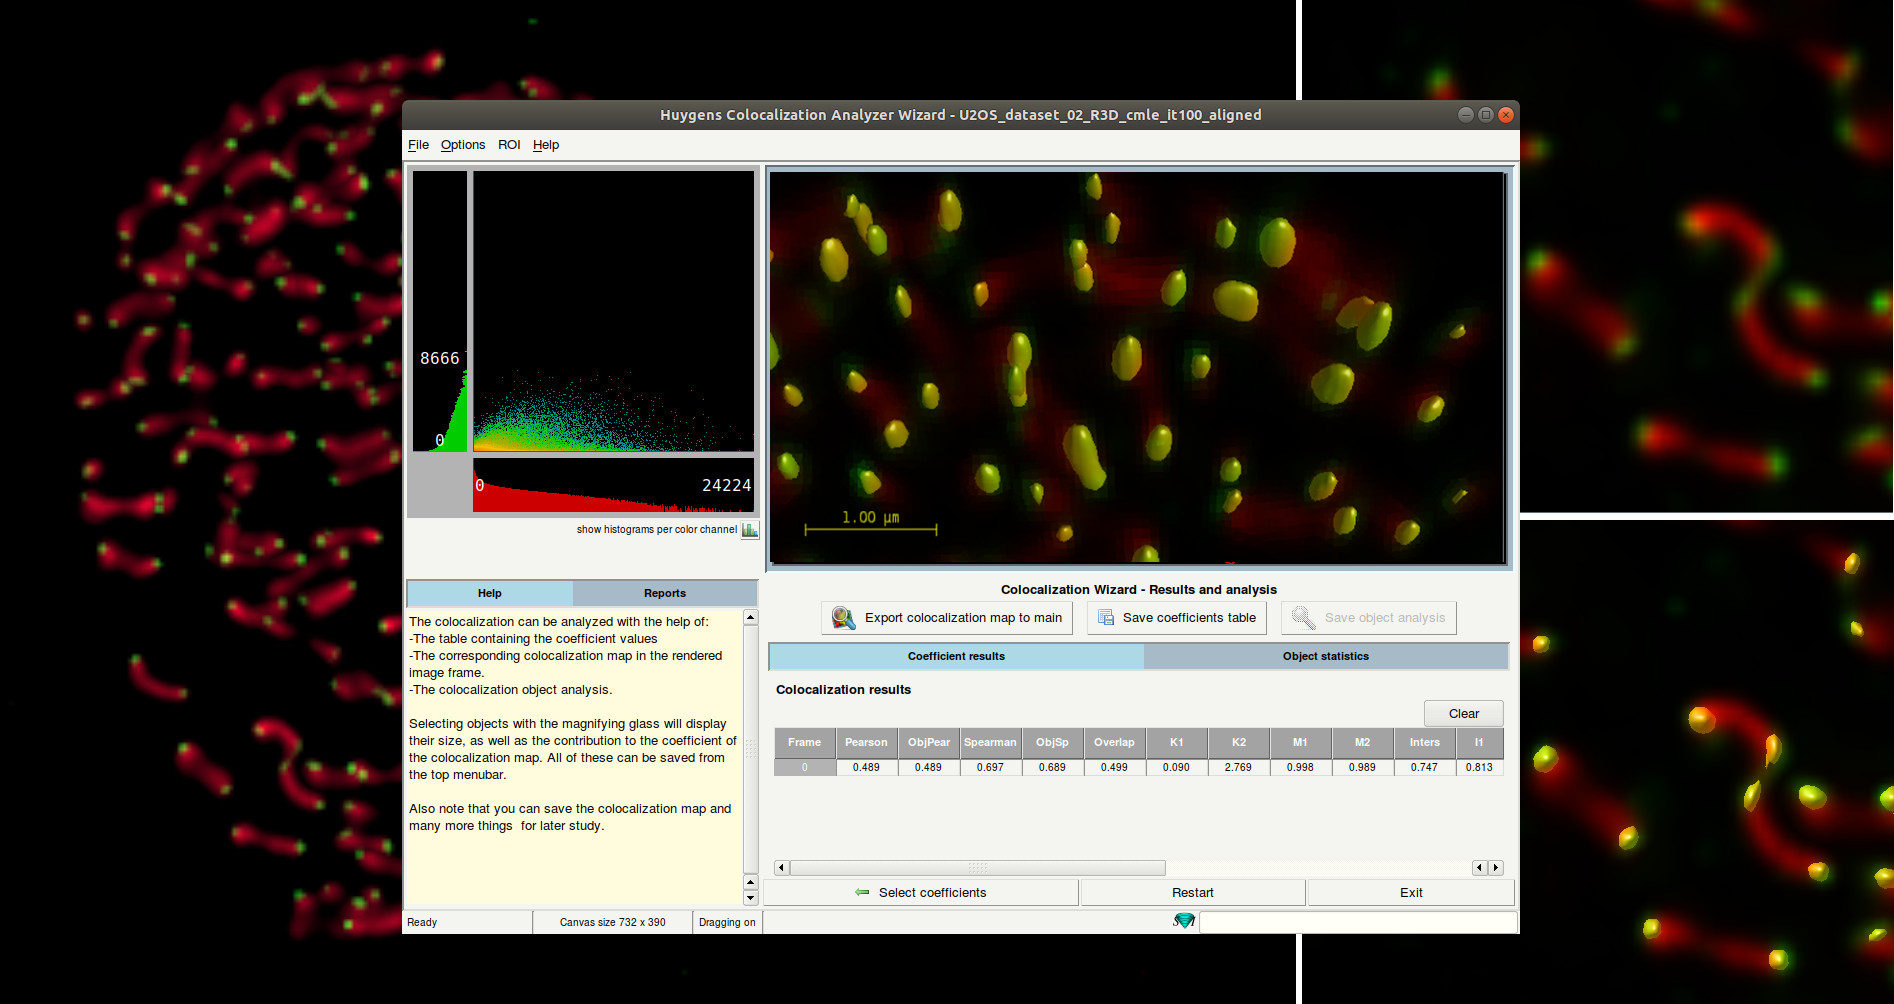The height and width of the screenshot is (1004, 1894).
Task: Click the Pearson column header
Action: [865, 743]
